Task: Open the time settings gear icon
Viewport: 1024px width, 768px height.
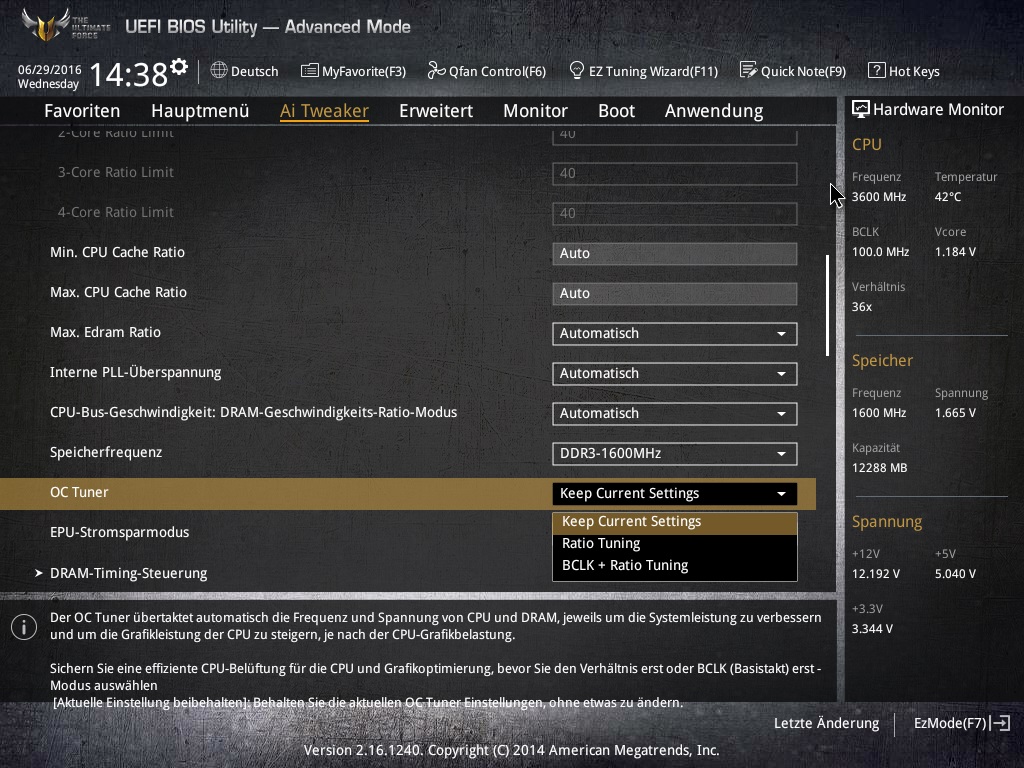Action: [x=179, y=66]
